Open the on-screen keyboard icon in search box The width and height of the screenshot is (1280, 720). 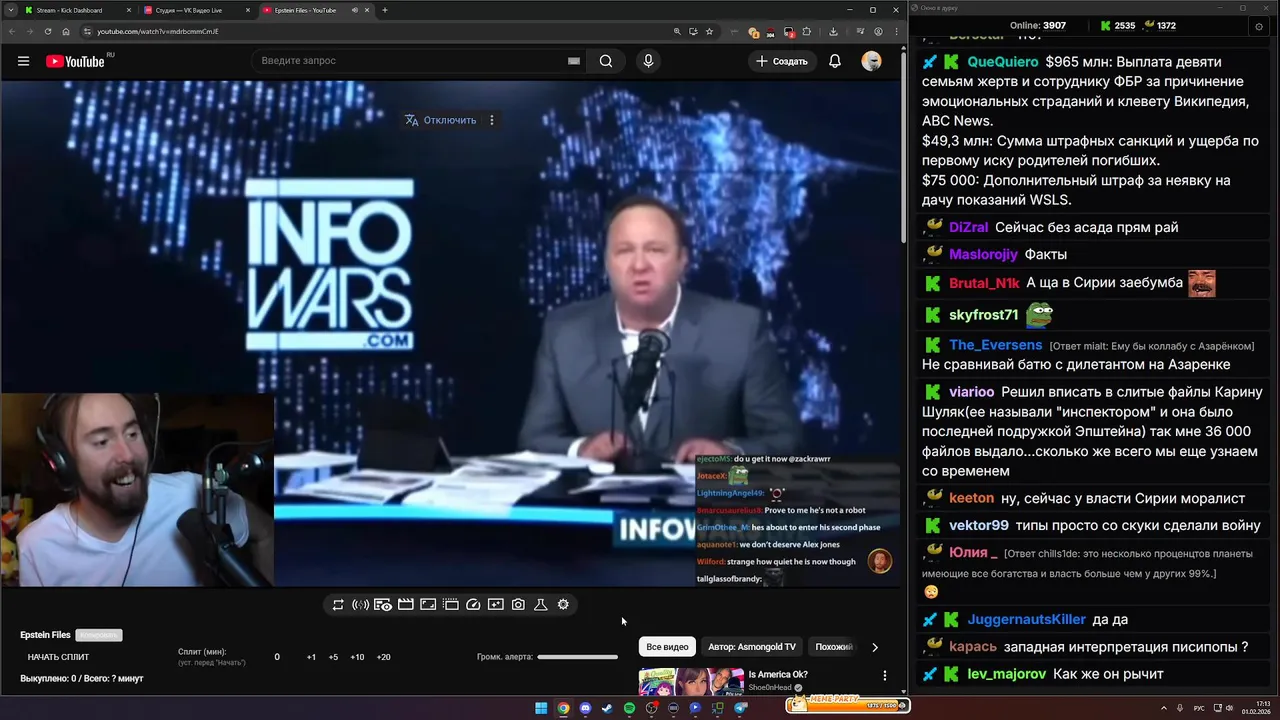574,61
